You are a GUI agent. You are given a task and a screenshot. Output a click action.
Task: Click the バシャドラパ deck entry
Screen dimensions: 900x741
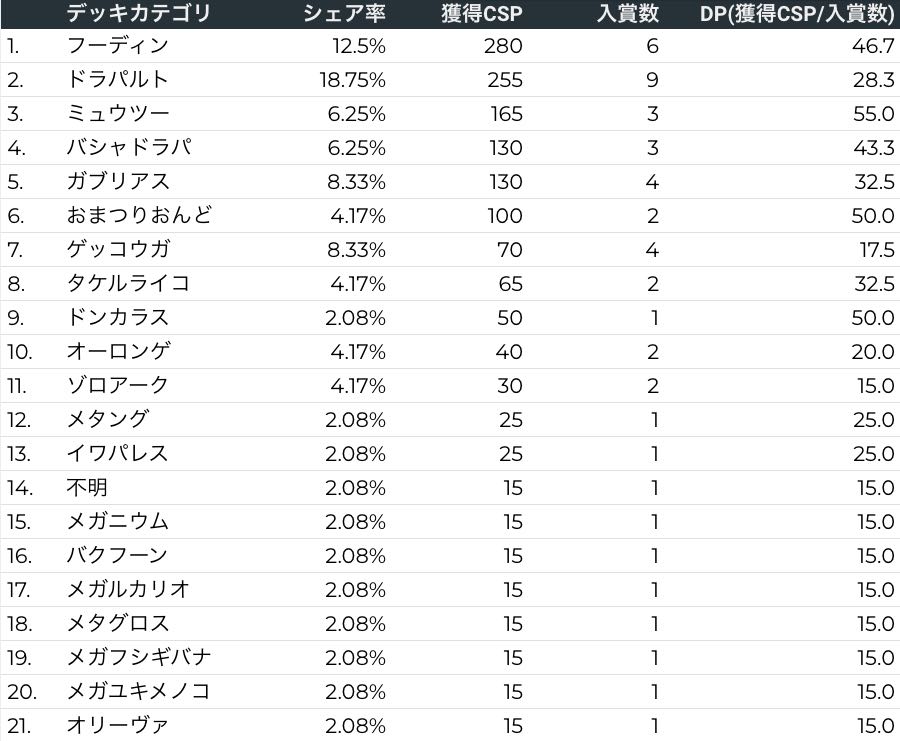click(x=128, y=148)
